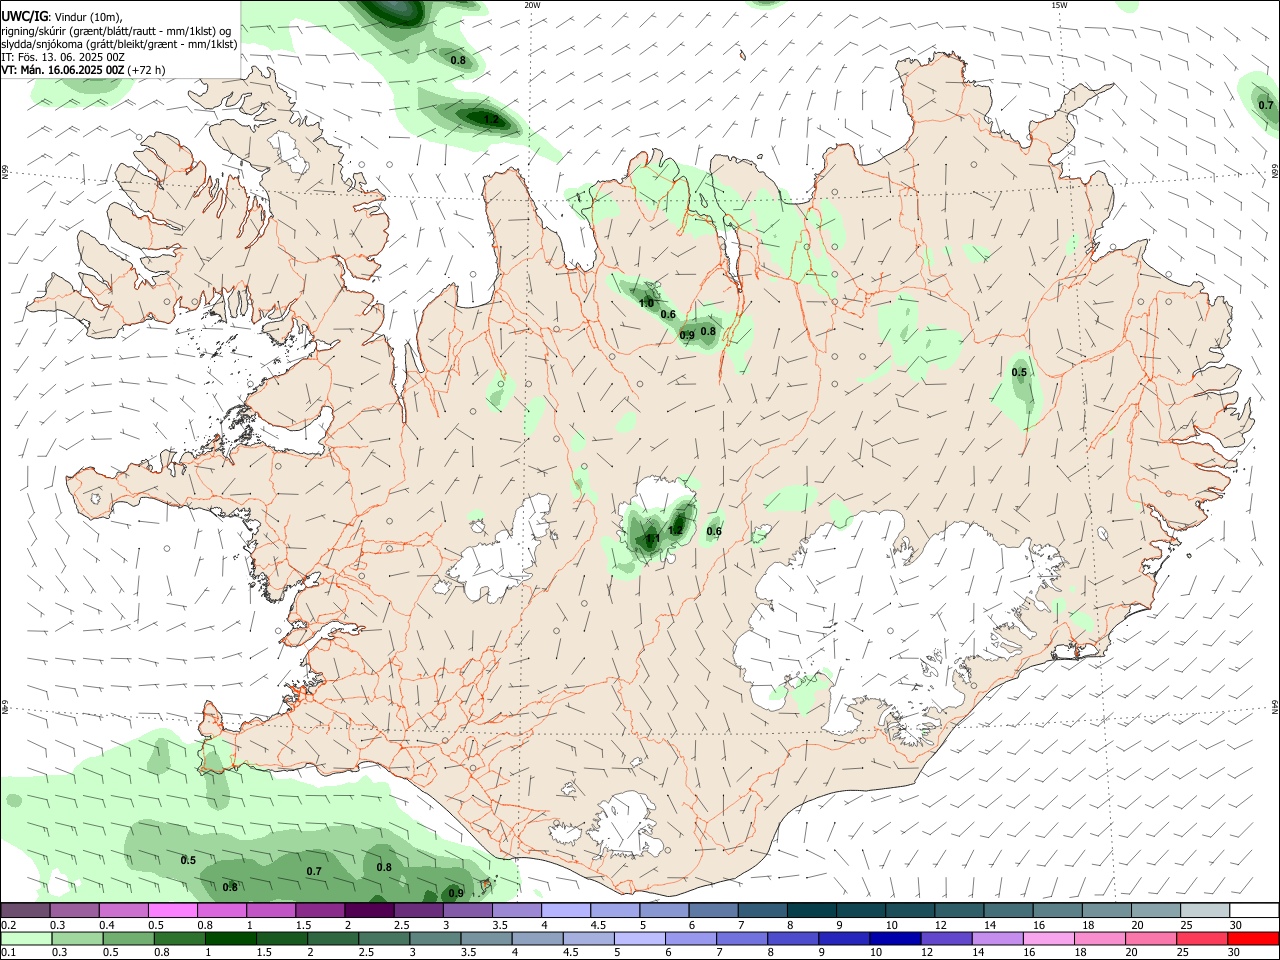Click the 0.7 value in the northeast sea corner
Viewport: 1280px width, 960px height.
[1266, 105]
